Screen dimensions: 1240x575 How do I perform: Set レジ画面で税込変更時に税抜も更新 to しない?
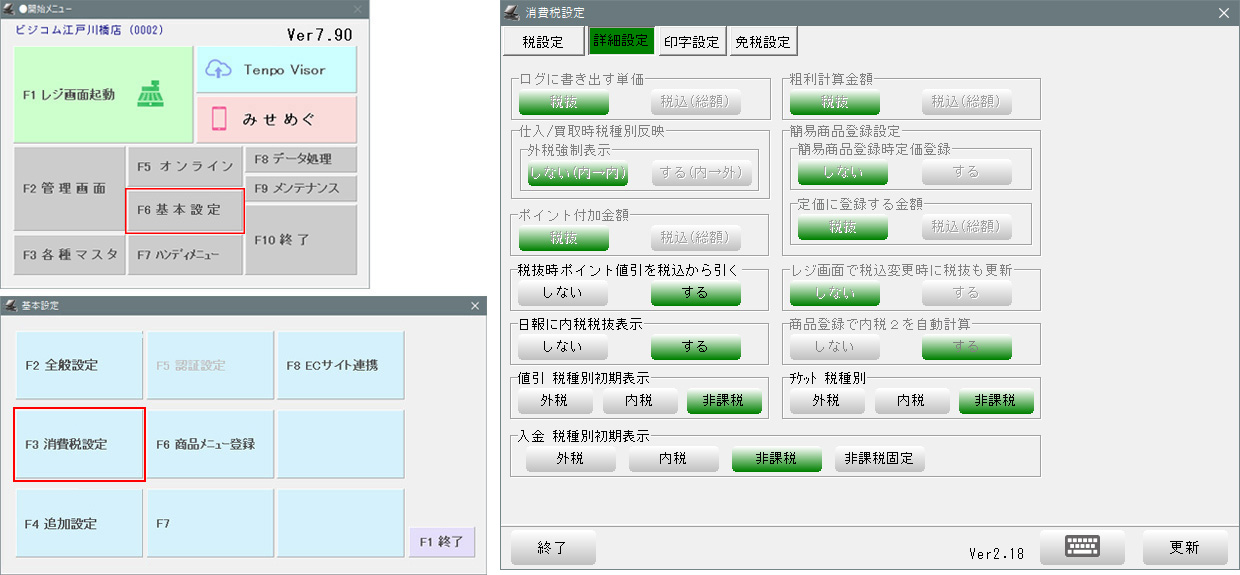835,293
